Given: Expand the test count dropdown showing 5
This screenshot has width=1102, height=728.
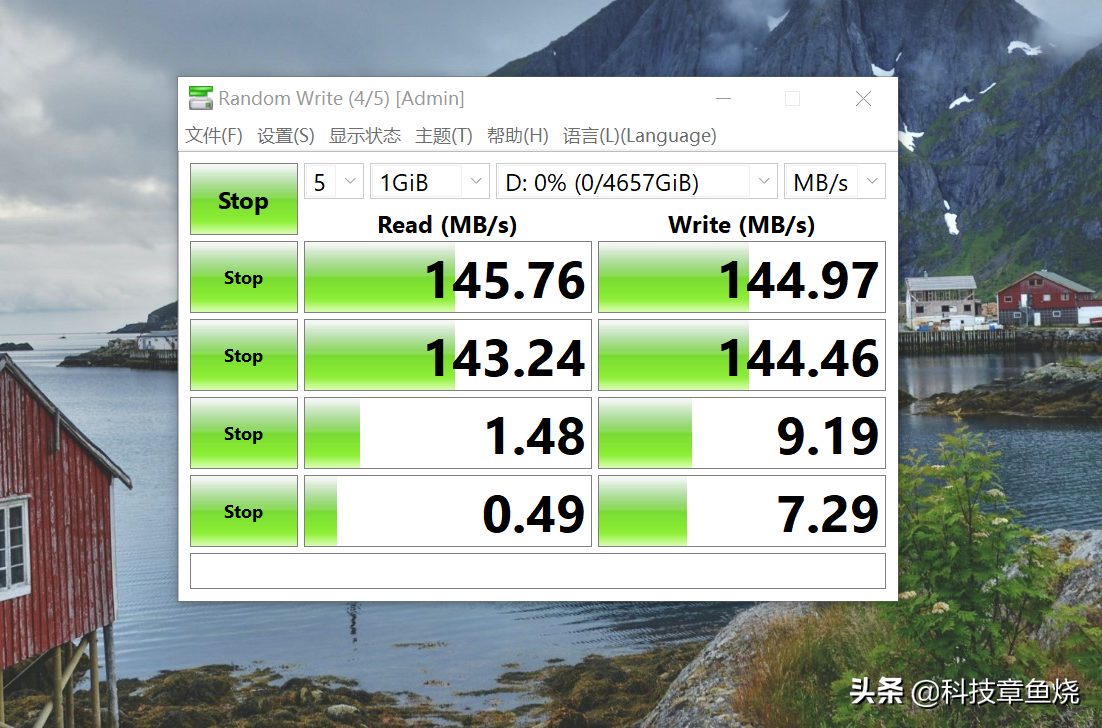Looking at the screenshot, I should tap(334, 182).
